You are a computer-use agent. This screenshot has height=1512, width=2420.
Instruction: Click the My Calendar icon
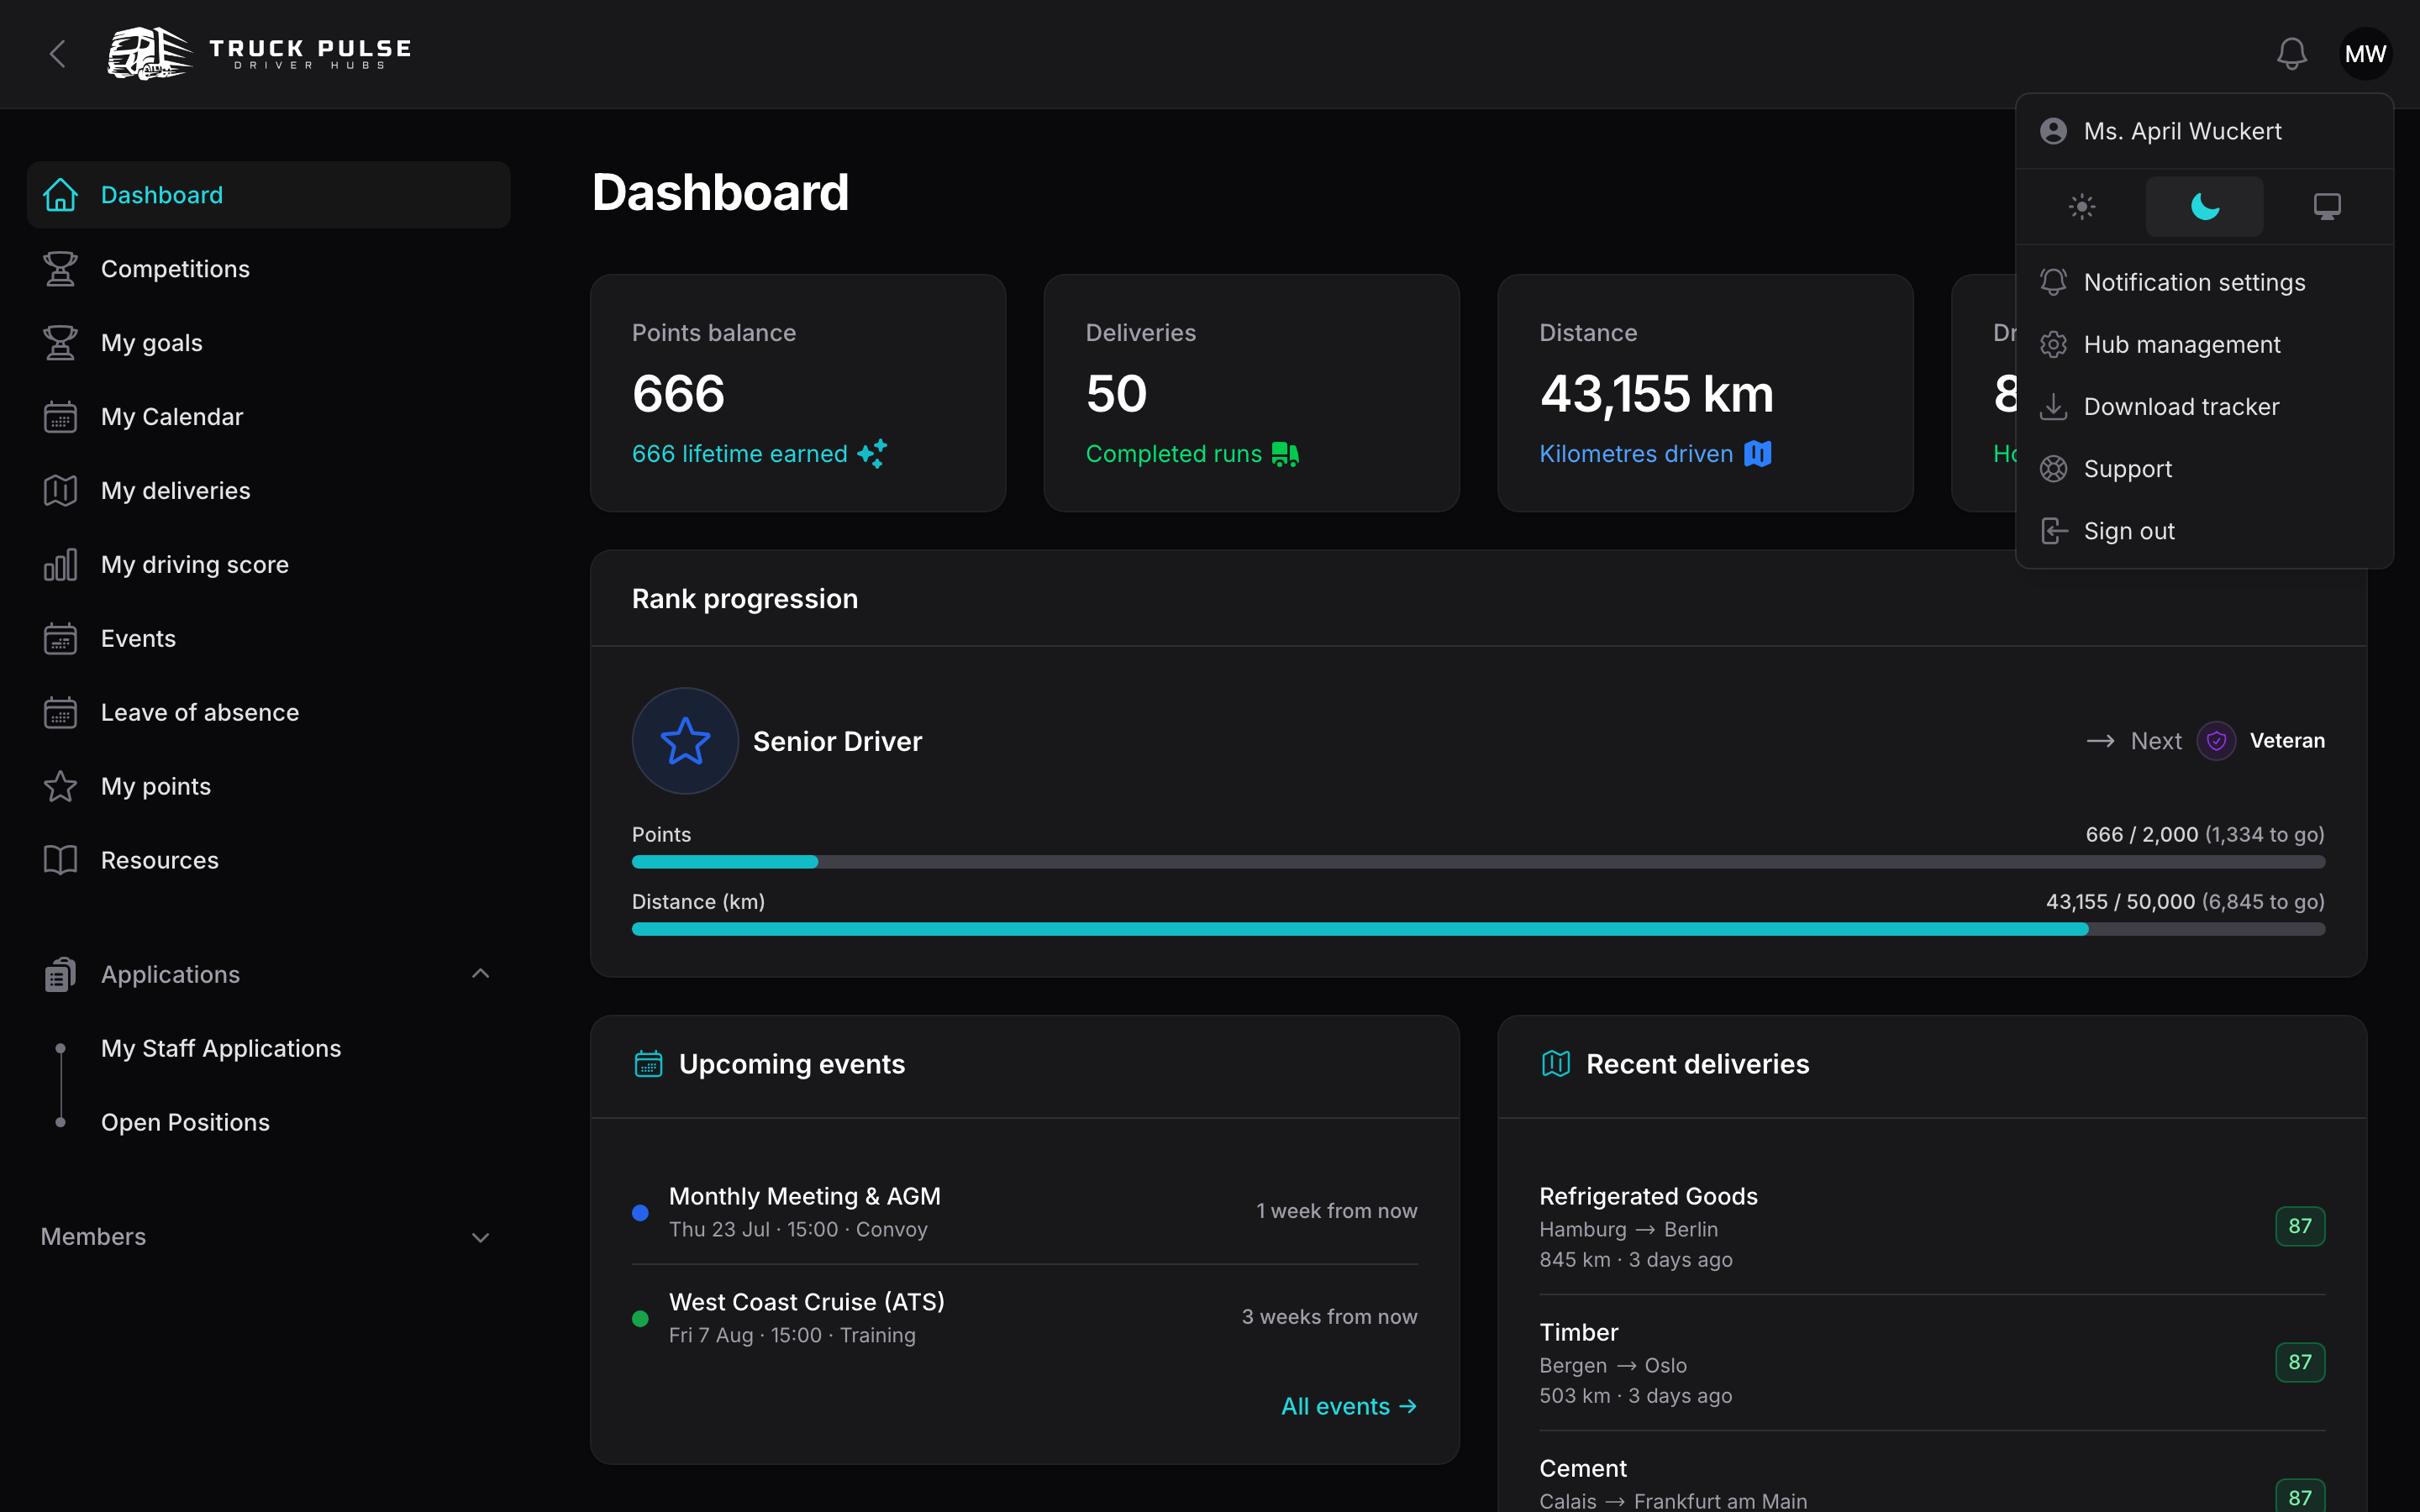tap(60, 417)
